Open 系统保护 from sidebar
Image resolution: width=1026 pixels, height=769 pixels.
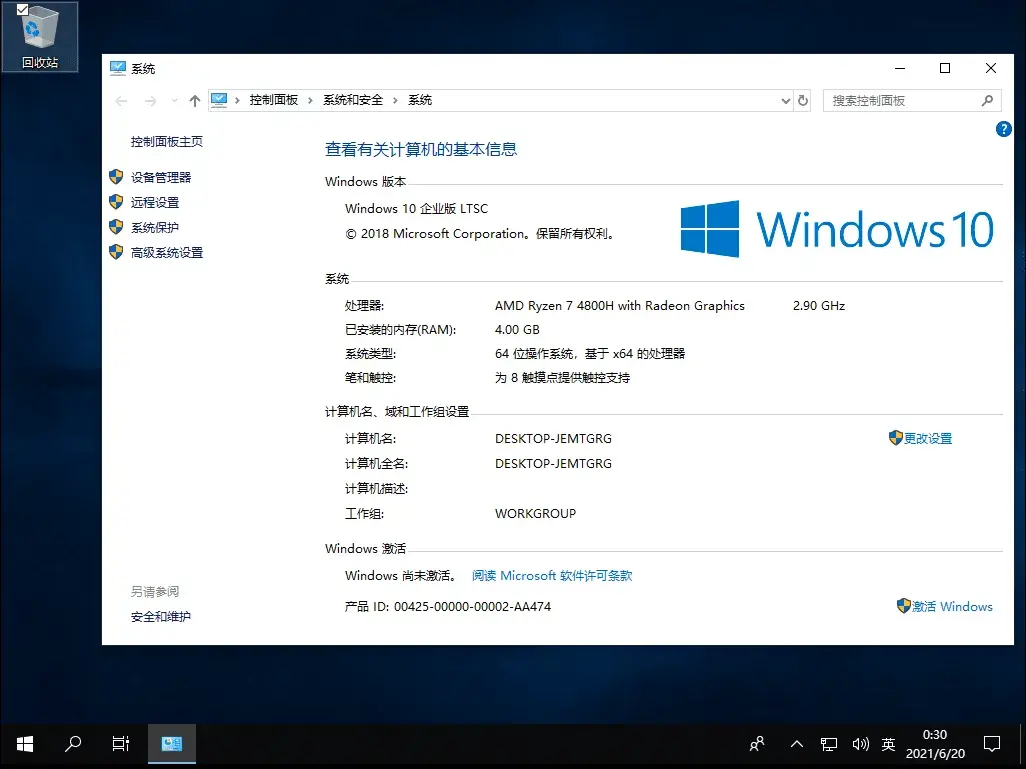pyautogui.click(x=154, y=227)
